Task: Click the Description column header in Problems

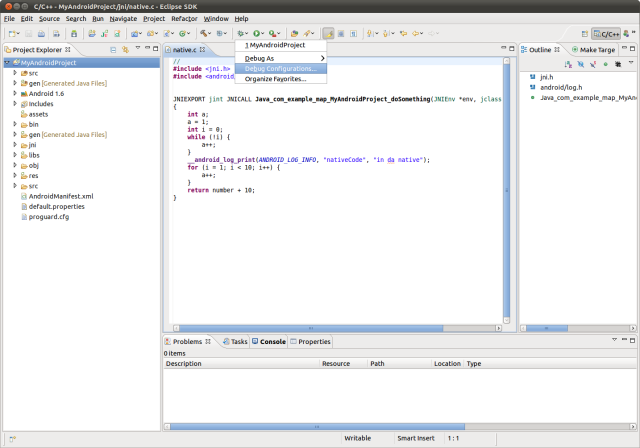Action: pyautogui.click(x=184, y=364)
